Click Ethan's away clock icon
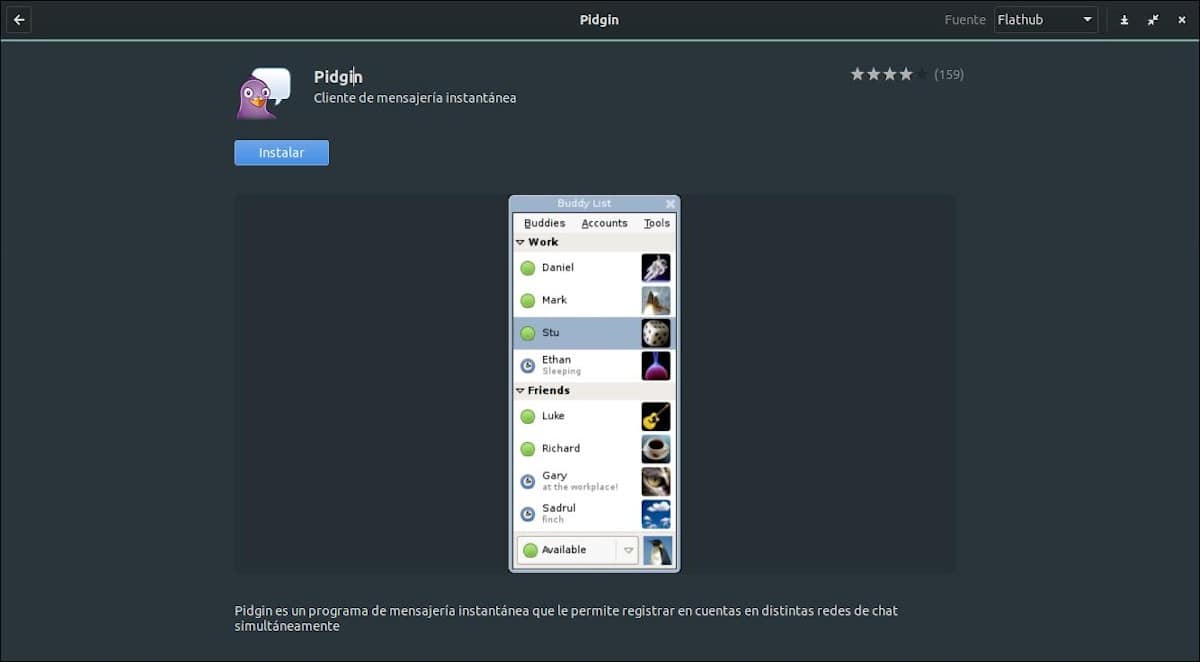The width and height of the screenshot is (1200, 662). tap(527, 366)
